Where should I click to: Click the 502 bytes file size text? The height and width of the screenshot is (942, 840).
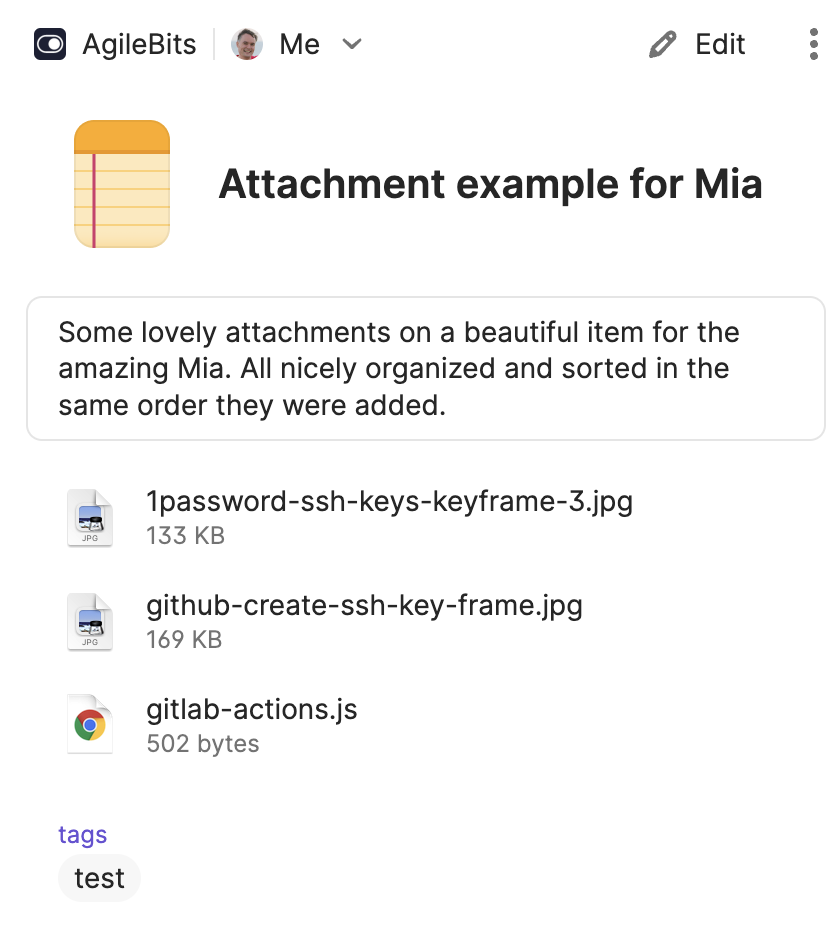coord(203,744)
